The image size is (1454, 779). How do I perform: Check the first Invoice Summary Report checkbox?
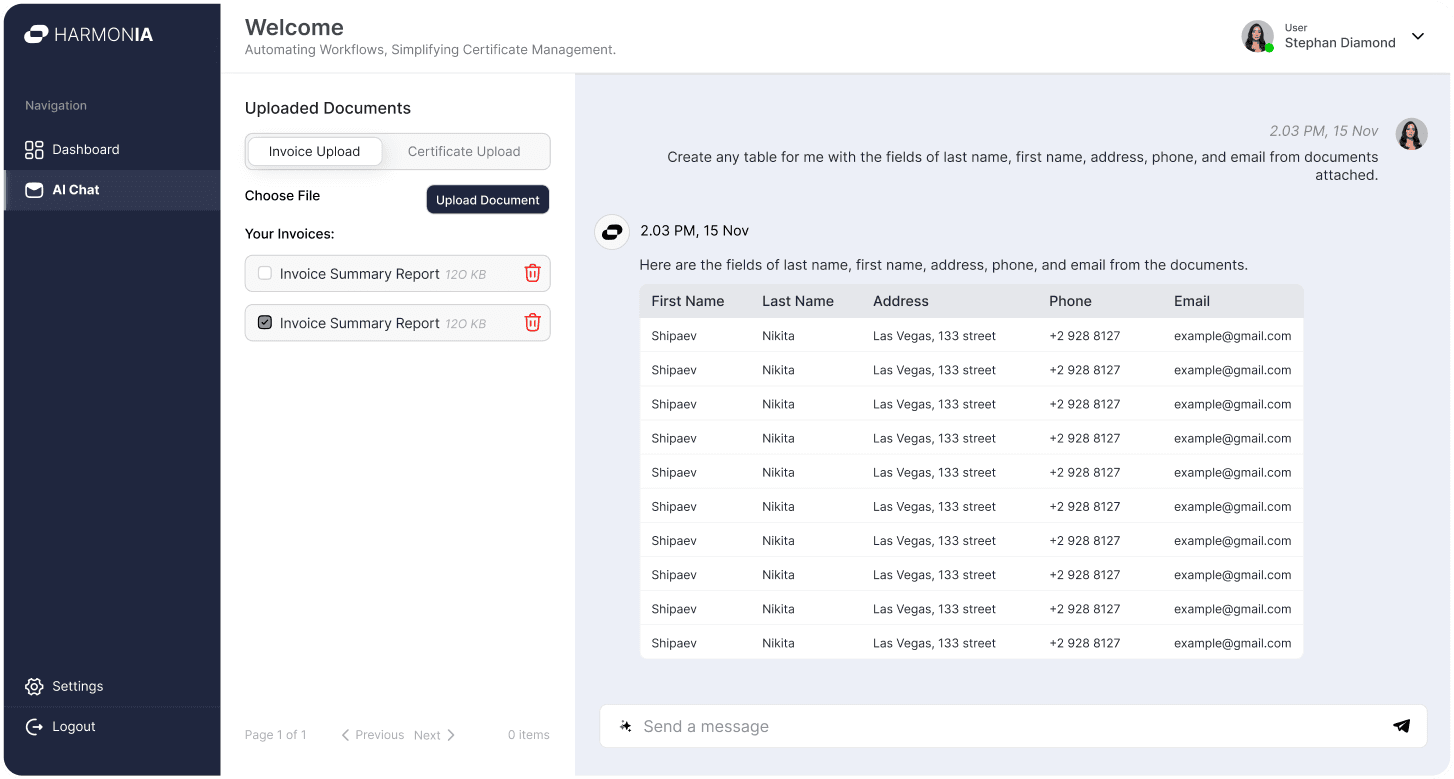[265, 273]
